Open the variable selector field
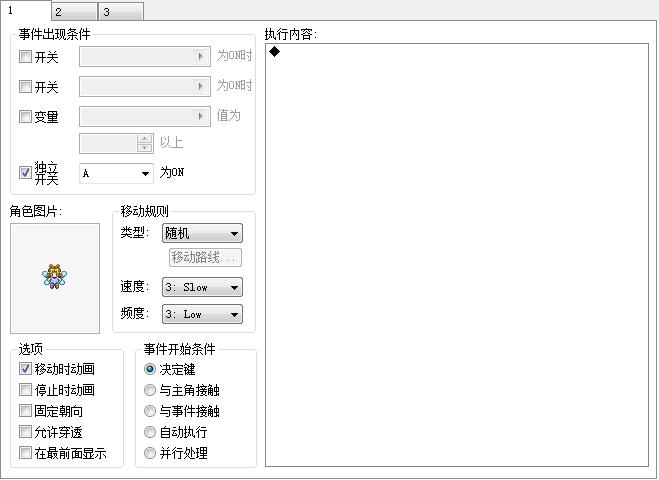Image resolution: width=659 pixels, height=480 pixels. (145, 116)
